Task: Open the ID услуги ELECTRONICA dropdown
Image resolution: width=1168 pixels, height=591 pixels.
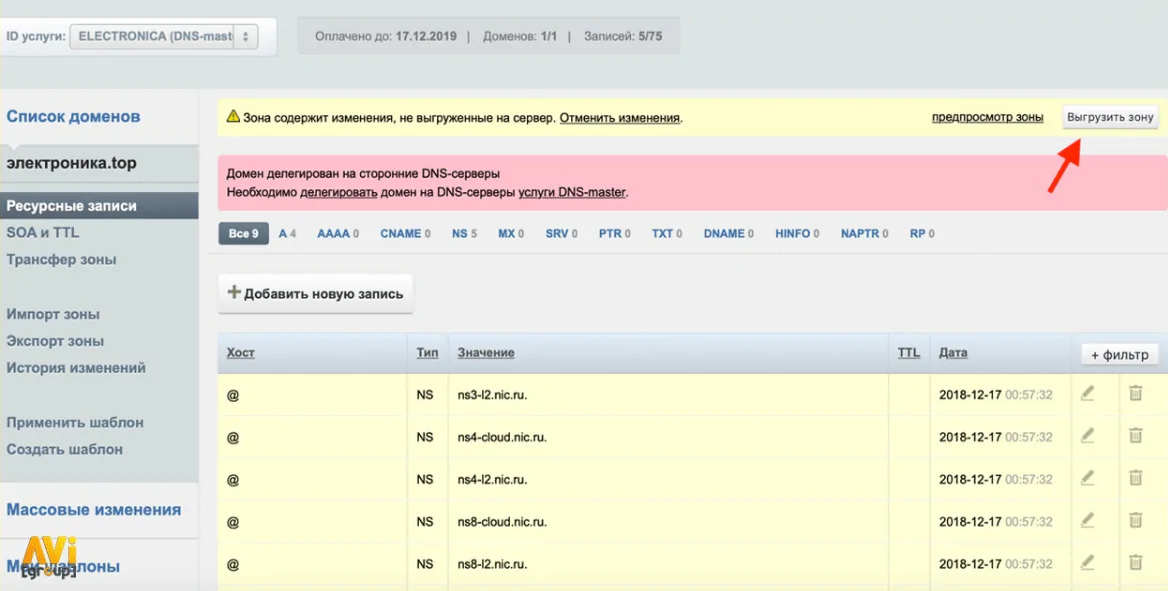Action: pos(164,36)
